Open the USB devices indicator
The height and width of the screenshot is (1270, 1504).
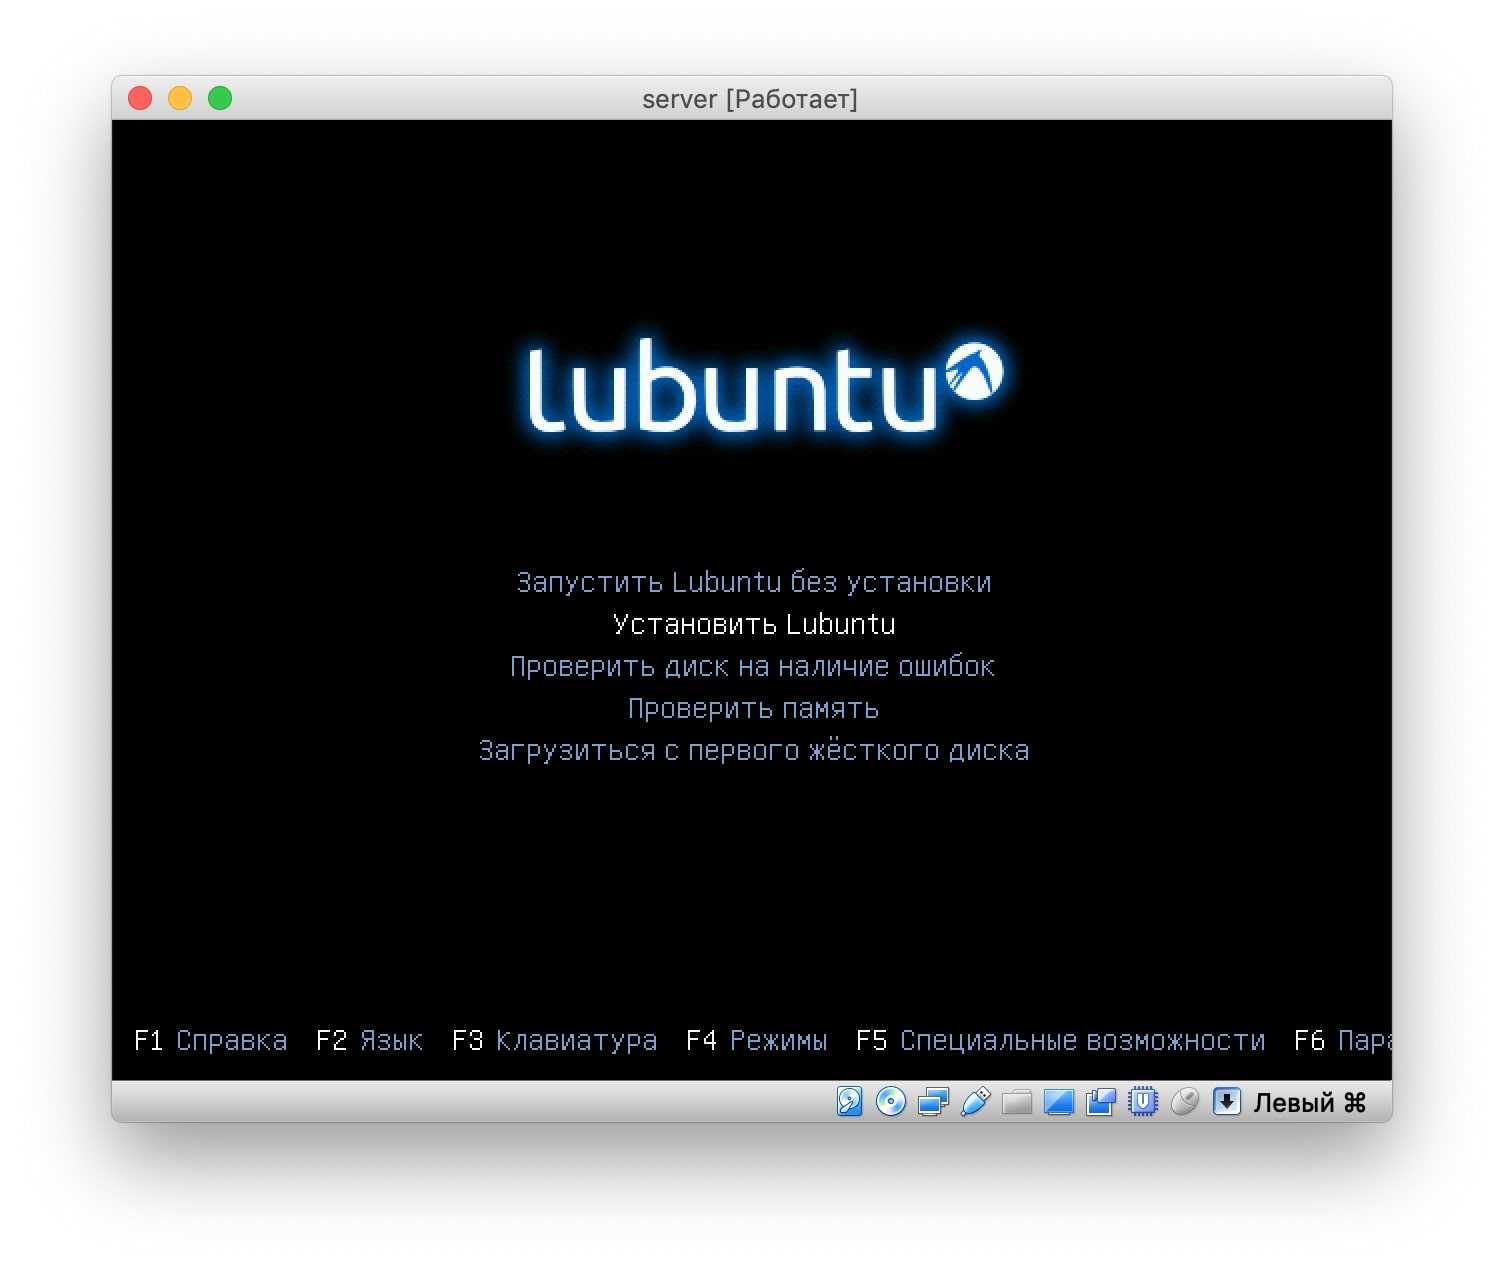click(975, 1102)
